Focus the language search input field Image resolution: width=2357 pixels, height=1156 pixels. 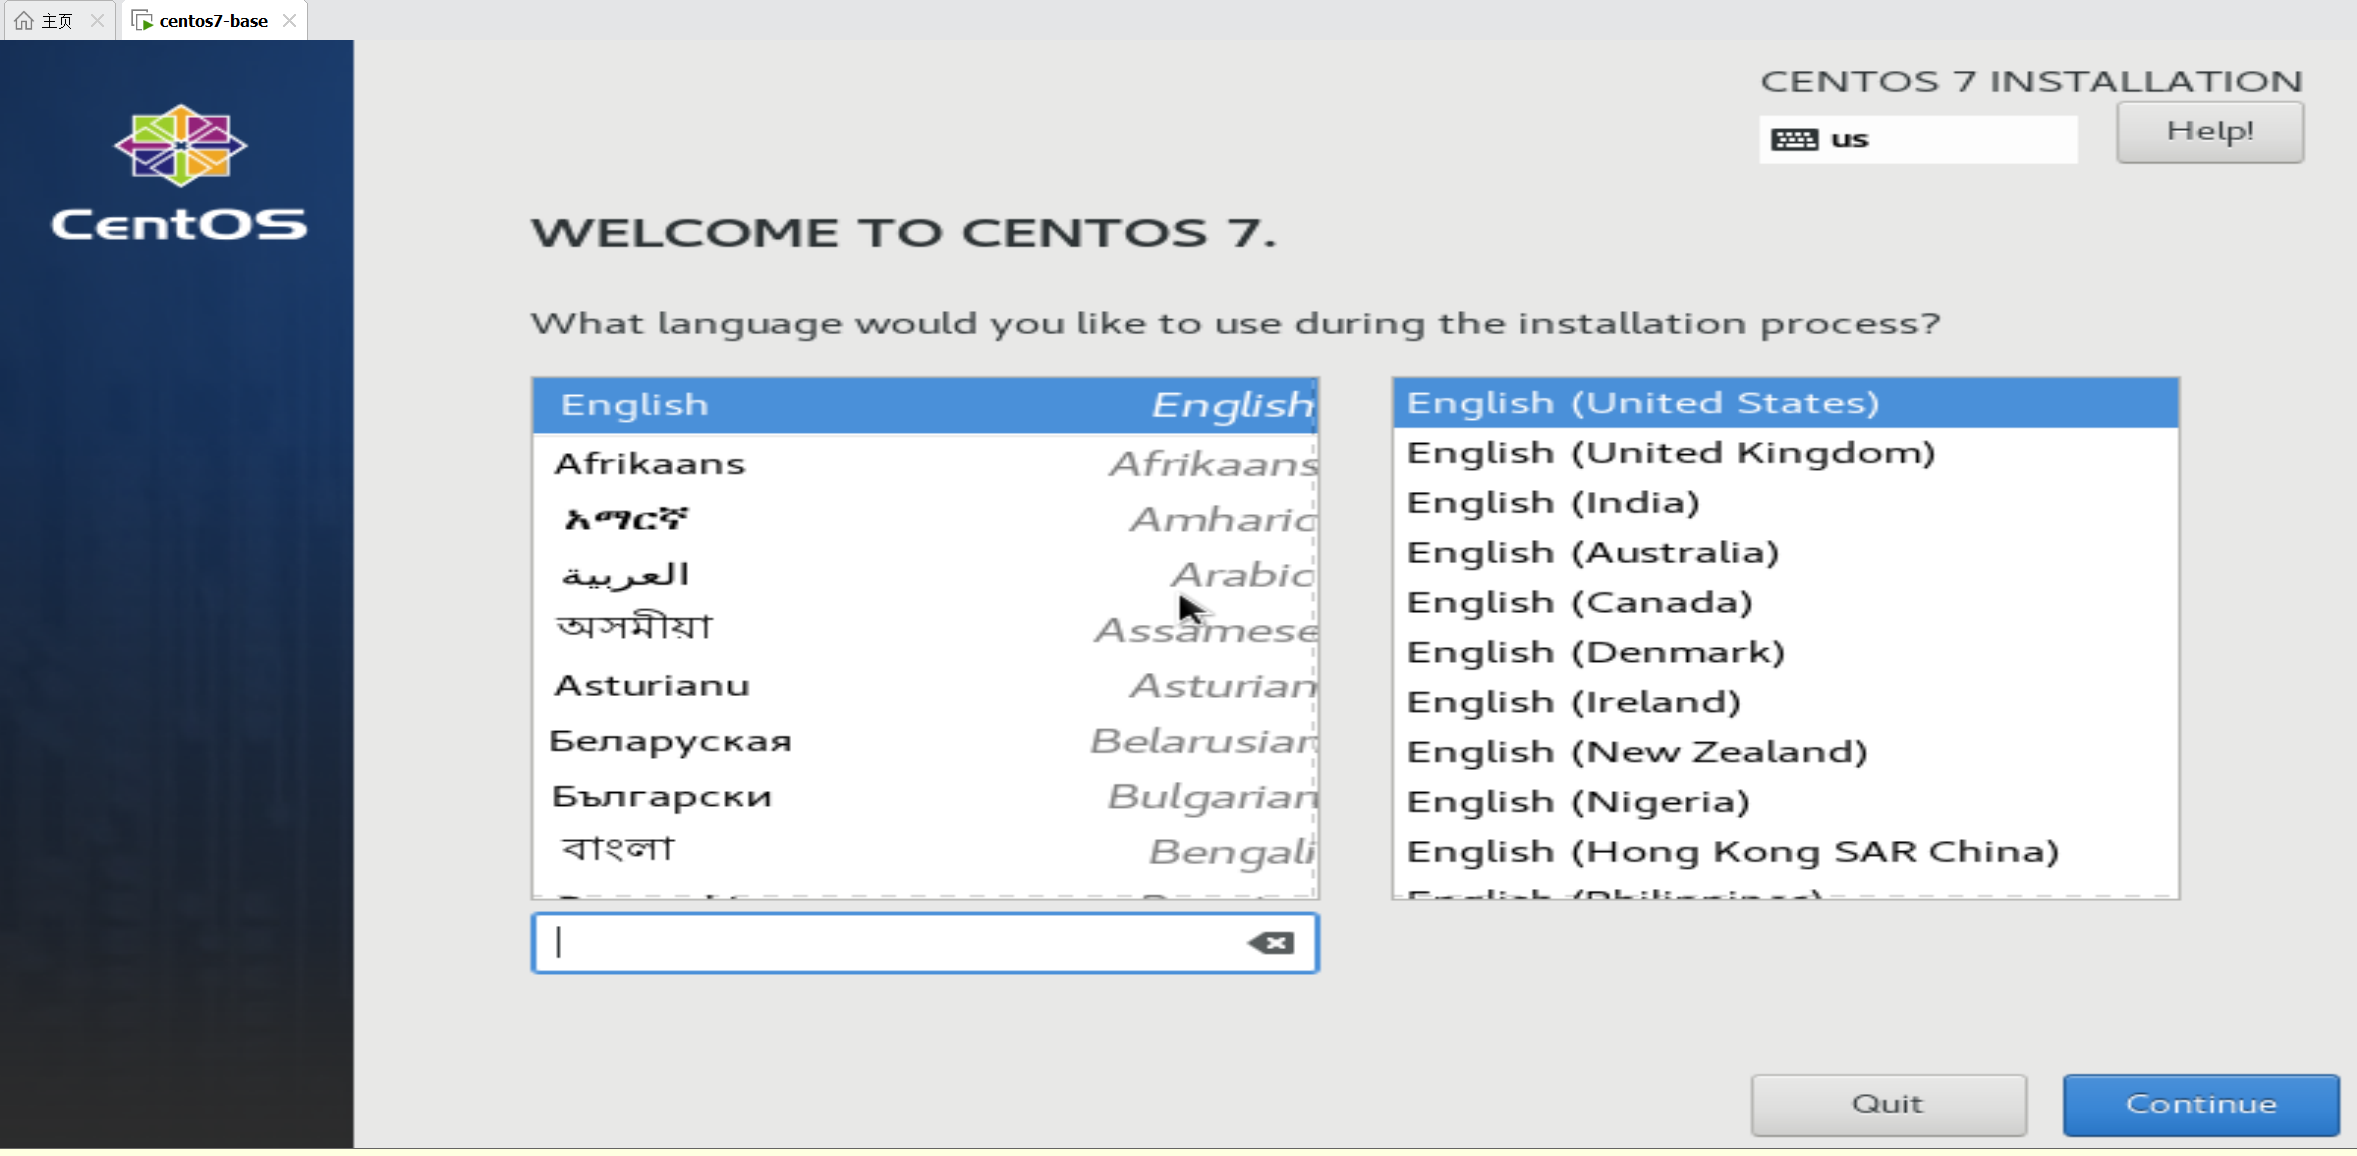925,943
